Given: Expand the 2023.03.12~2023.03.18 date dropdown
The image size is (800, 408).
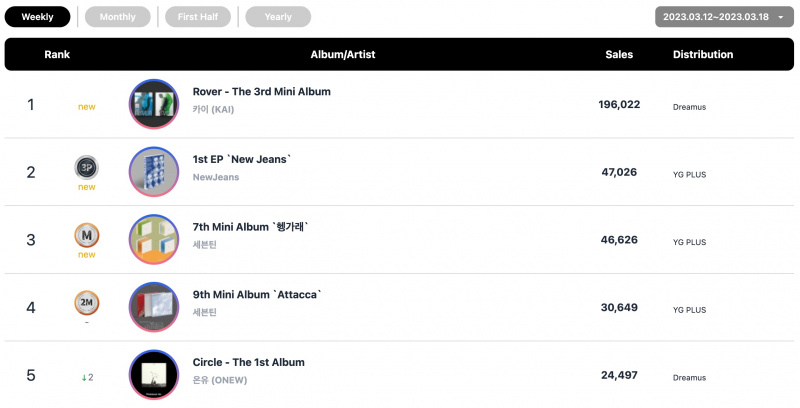Looking at the screenshot, I should 724,17.
